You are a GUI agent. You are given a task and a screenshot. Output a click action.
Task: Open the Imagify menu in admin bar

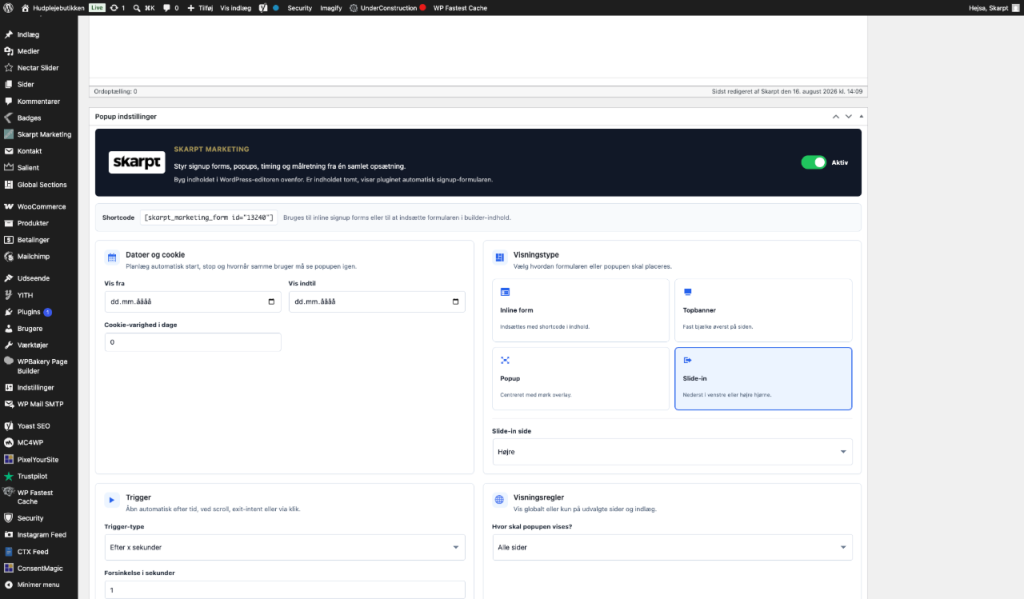[331, 8]
